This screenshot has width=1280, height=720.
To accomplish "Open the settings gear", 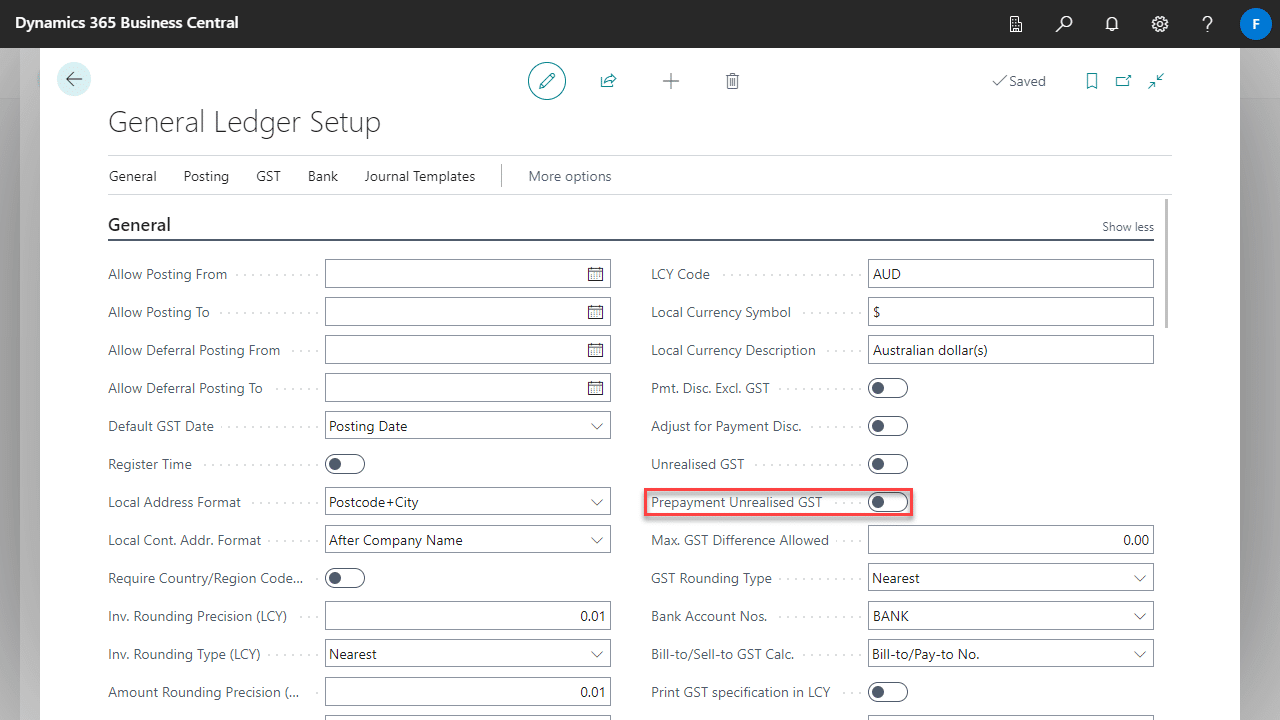I will [1160, 23].
